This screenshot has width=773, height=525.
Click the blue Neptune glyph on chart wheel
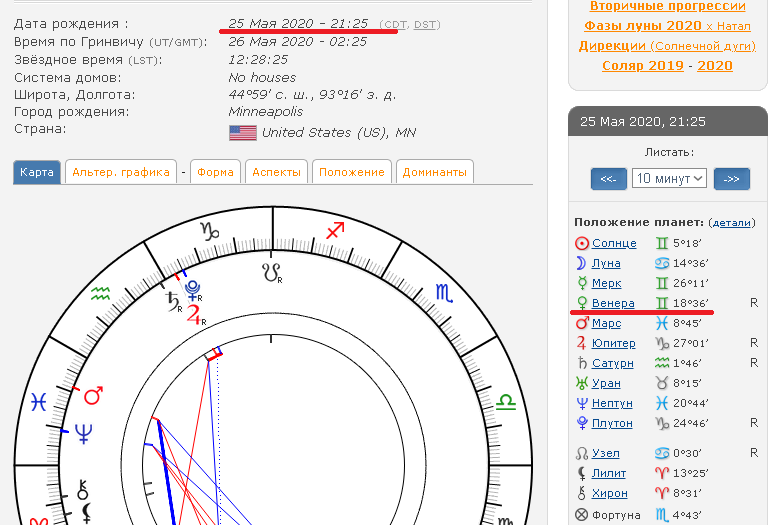(83, 434)
